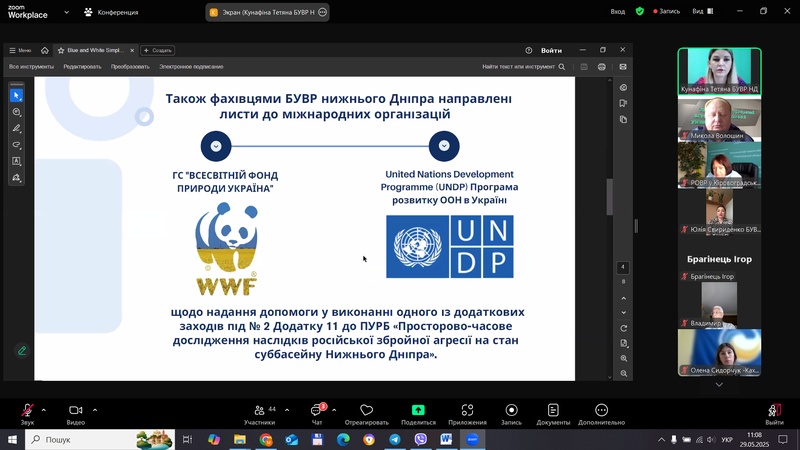The width and height of the screenshot is (800, 450).
Task: Click the Zoom encryption green shield icon
Action: [640, 11]
